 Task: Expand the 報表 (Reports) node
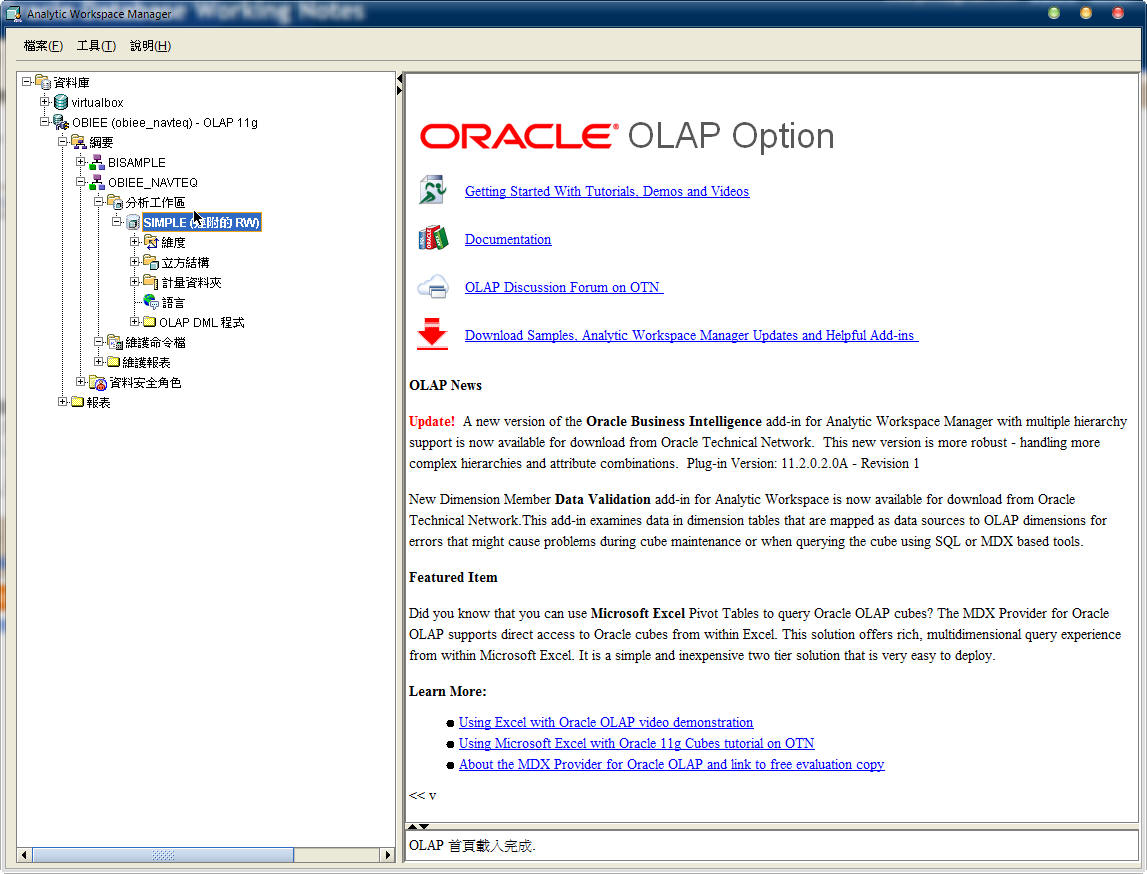[62, 401]
